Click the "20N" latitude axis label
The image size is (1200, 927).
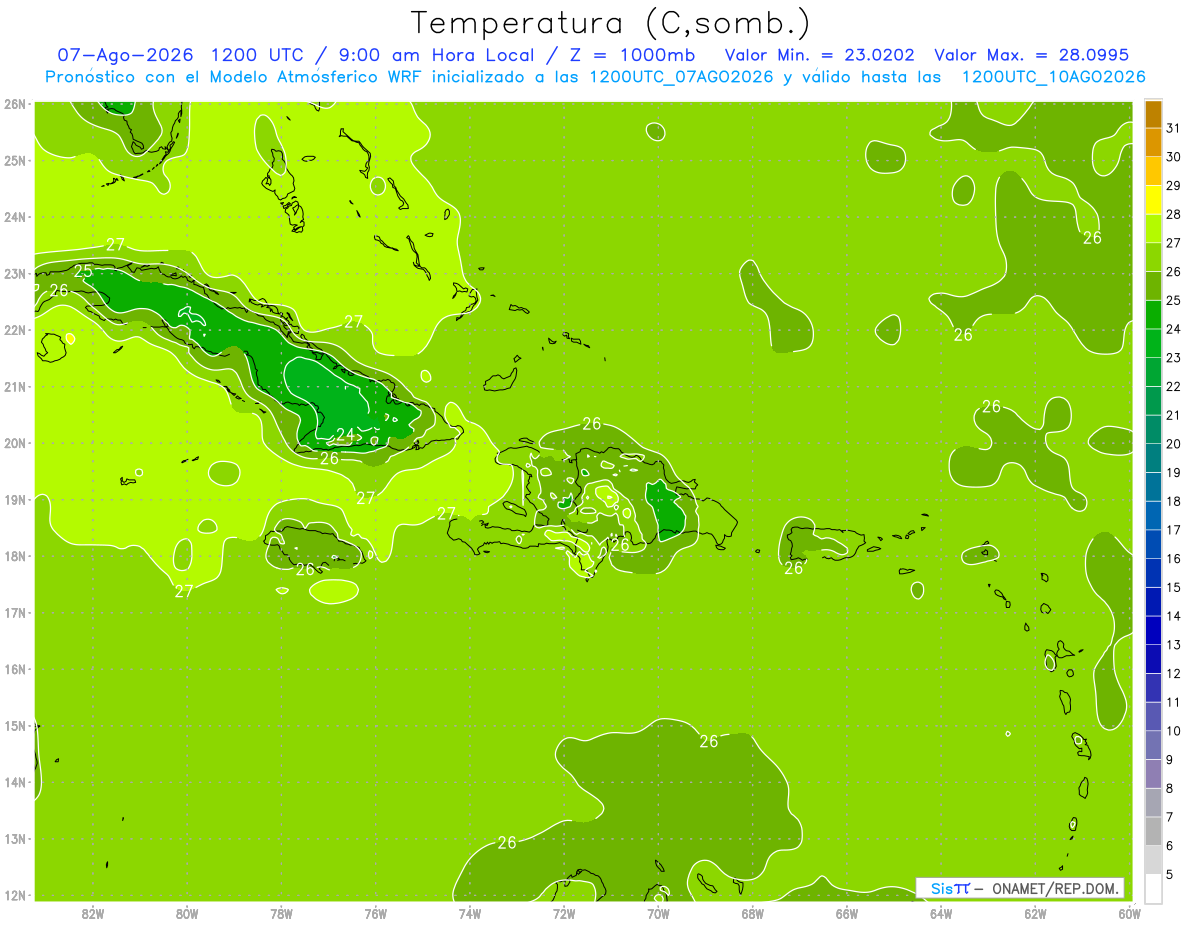[15, 443]
